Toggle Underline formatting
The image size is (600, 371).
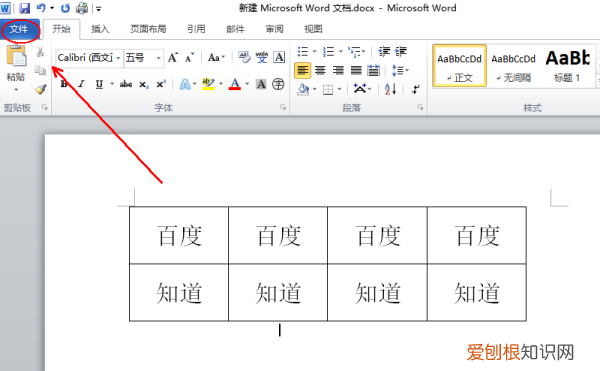tap(99, 84)
